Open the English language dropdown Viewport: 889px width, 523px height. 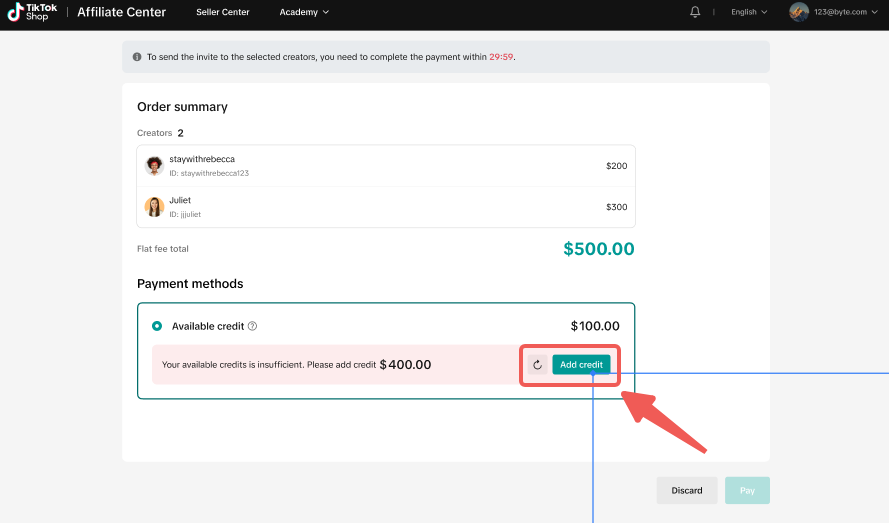coord(749,12)
